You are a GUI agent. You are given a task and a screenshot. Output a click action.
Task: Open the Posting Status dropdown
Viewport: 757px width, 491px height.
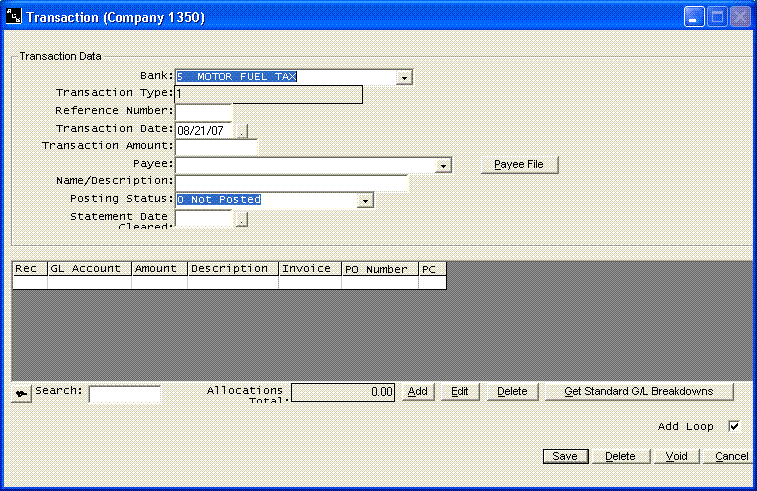[365, 200]
